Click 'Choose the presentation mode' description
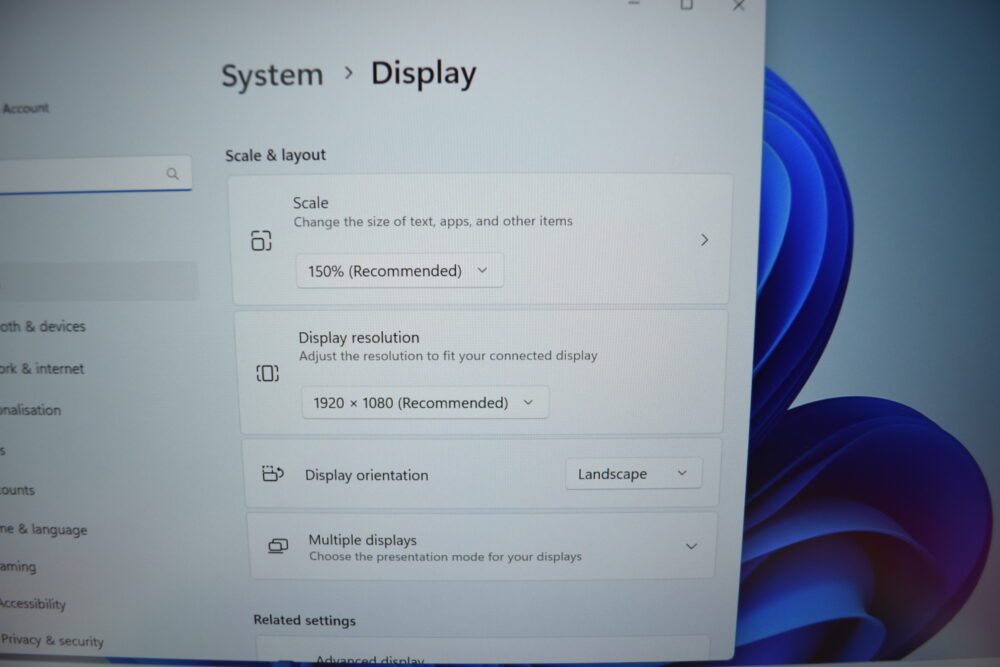The image size is (1000, 667). point(445,557)
